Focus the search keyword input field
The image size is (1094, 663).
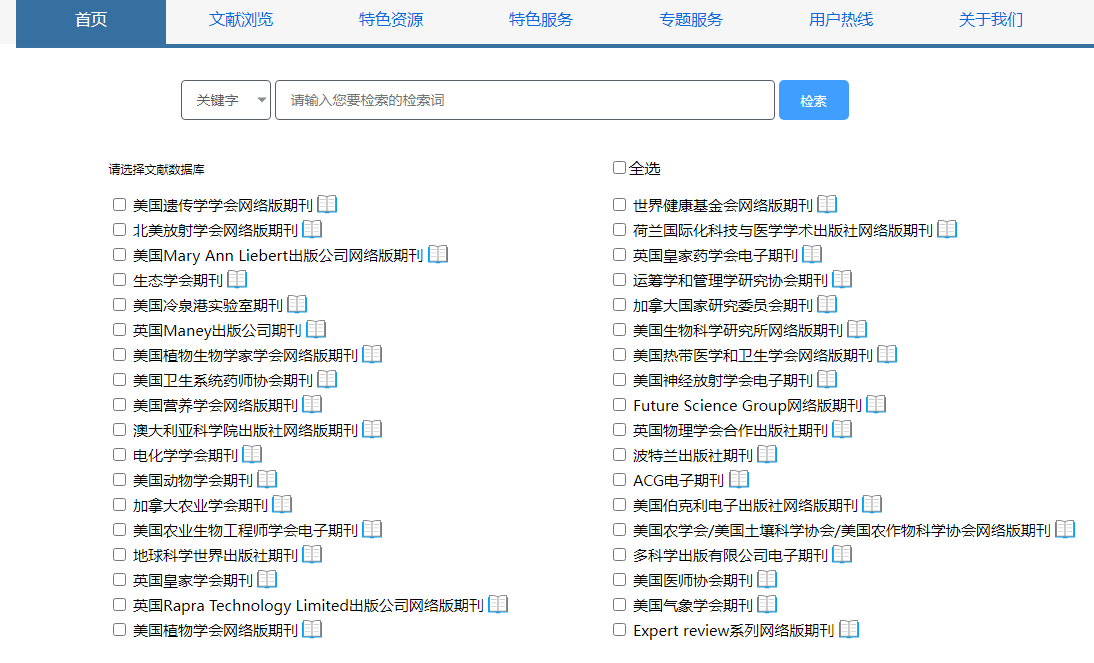[525, 100]
